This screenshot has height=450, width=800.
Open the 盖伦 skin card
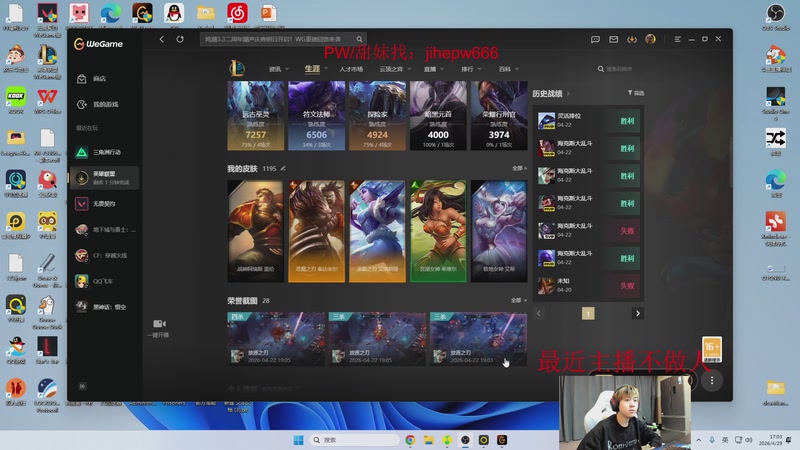tap(256, 231)
